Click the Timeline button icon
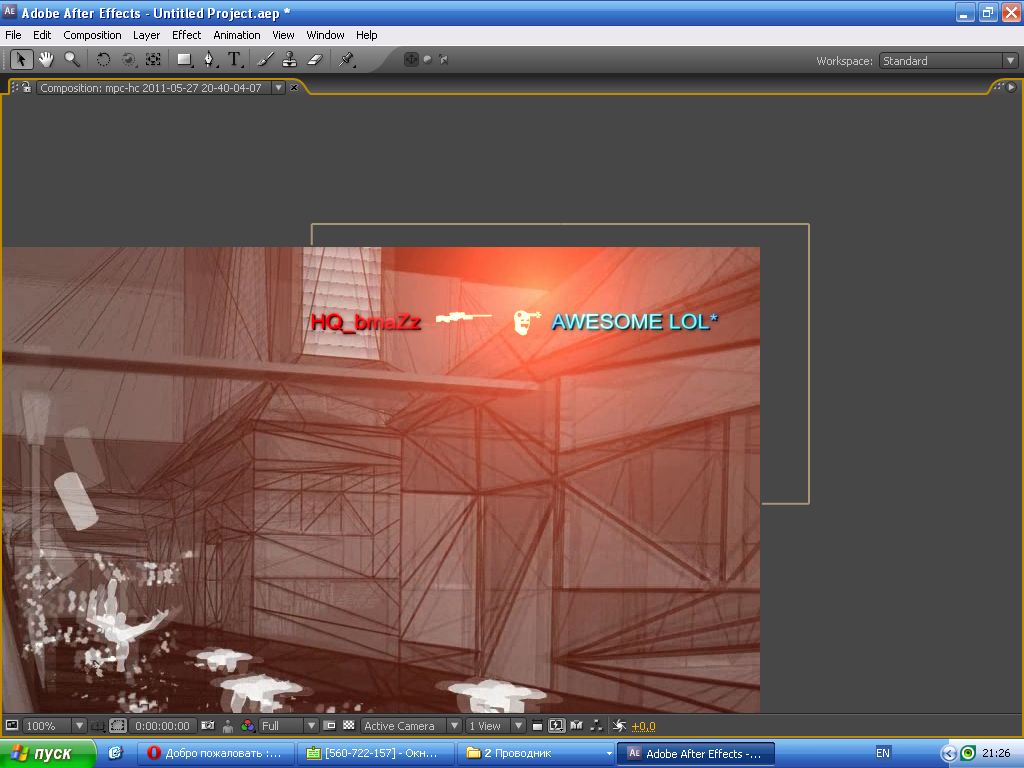 click(577, 726)
